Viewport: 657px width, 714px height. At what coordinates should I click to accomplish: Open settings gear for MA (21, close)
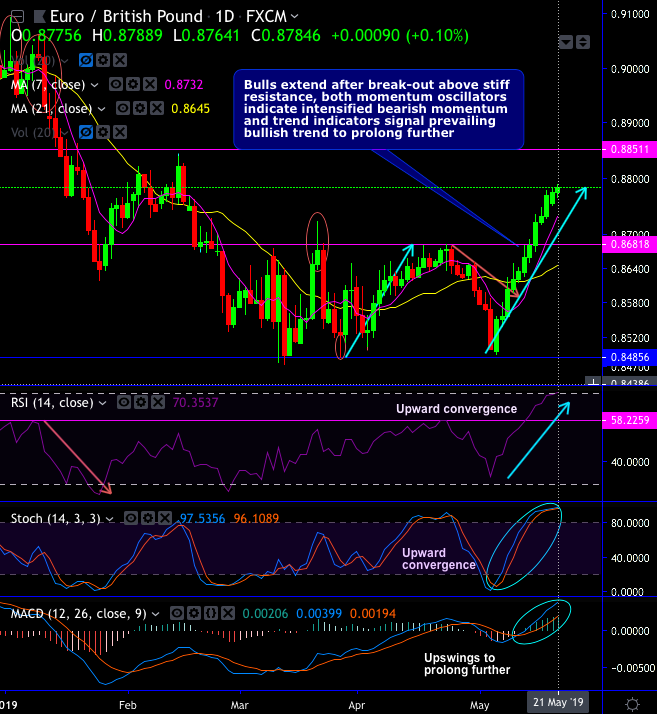coord(140,108)
